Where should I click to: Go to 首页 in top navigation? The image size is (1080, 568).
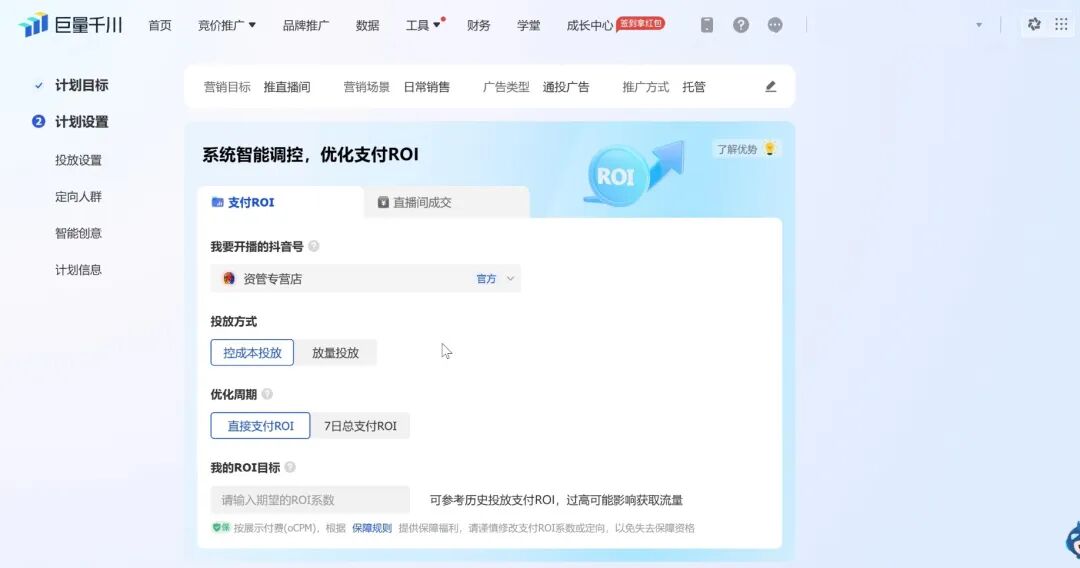(x=160, y=25)
